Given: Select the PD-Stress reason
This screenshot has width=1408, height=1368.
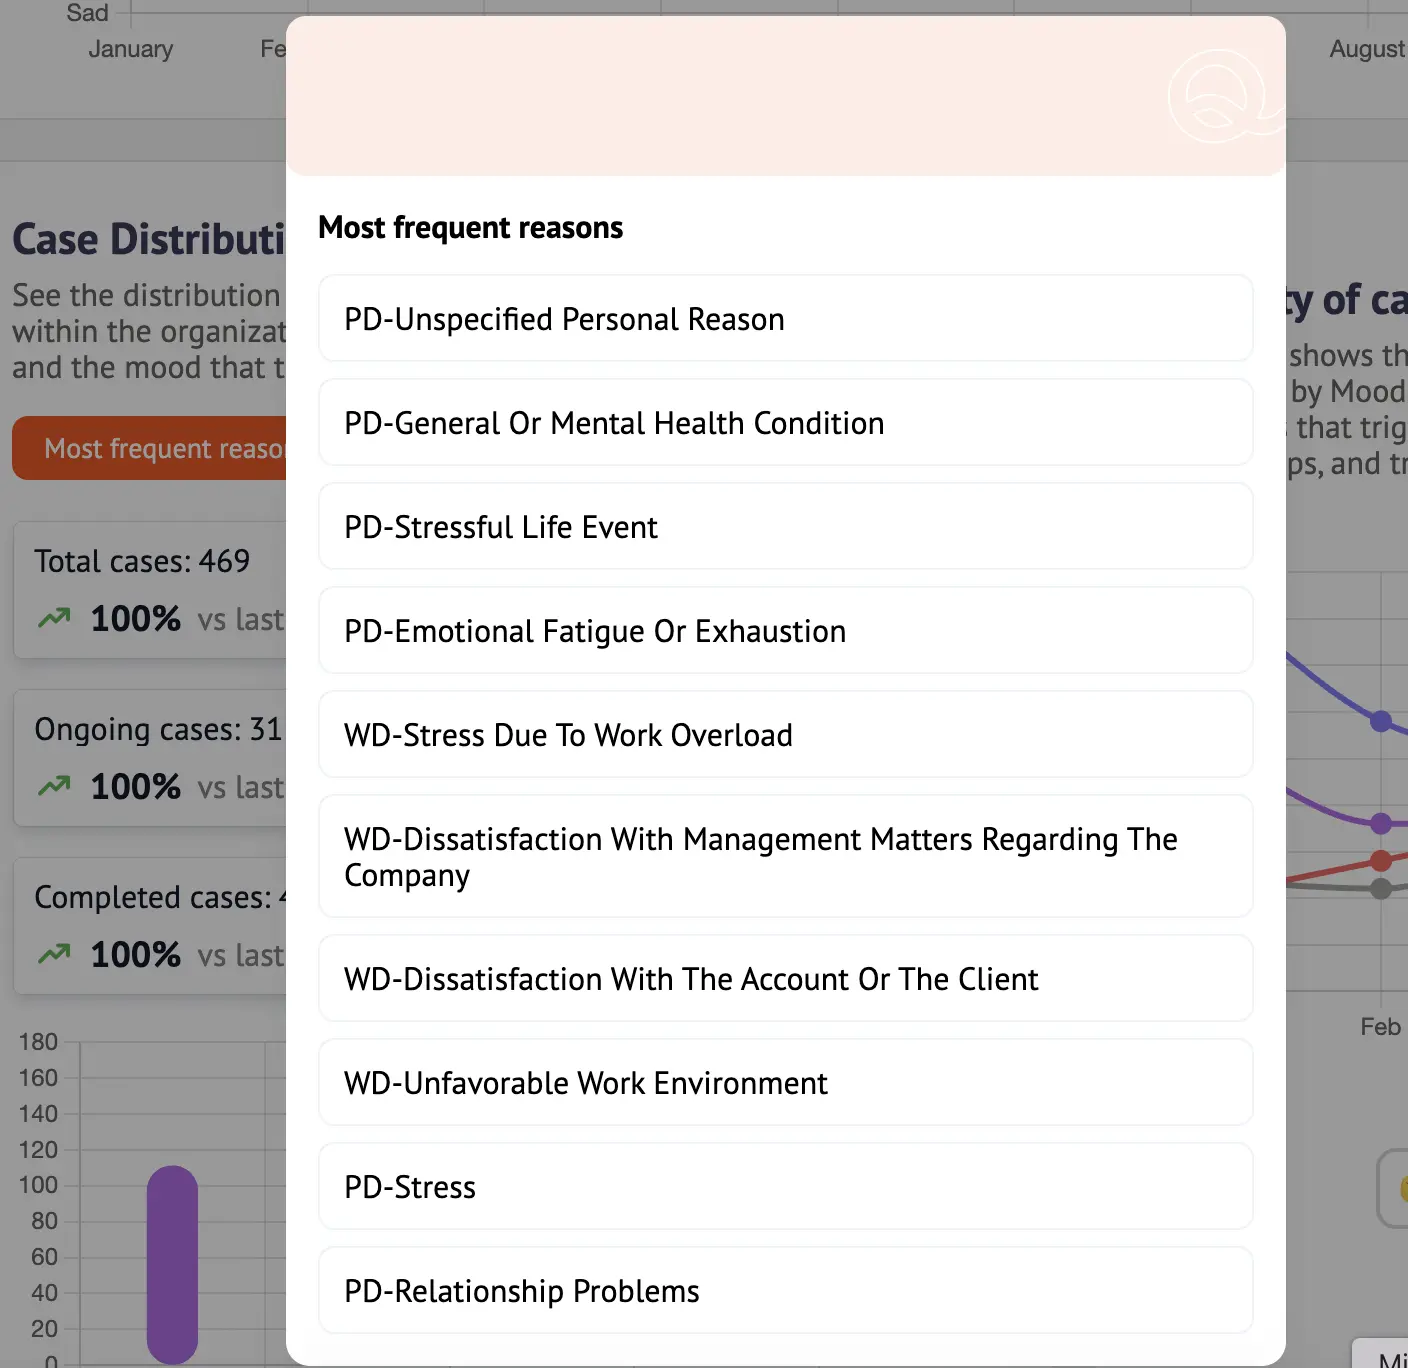Looking at the screenshot, I should [x=785, y=1187].
